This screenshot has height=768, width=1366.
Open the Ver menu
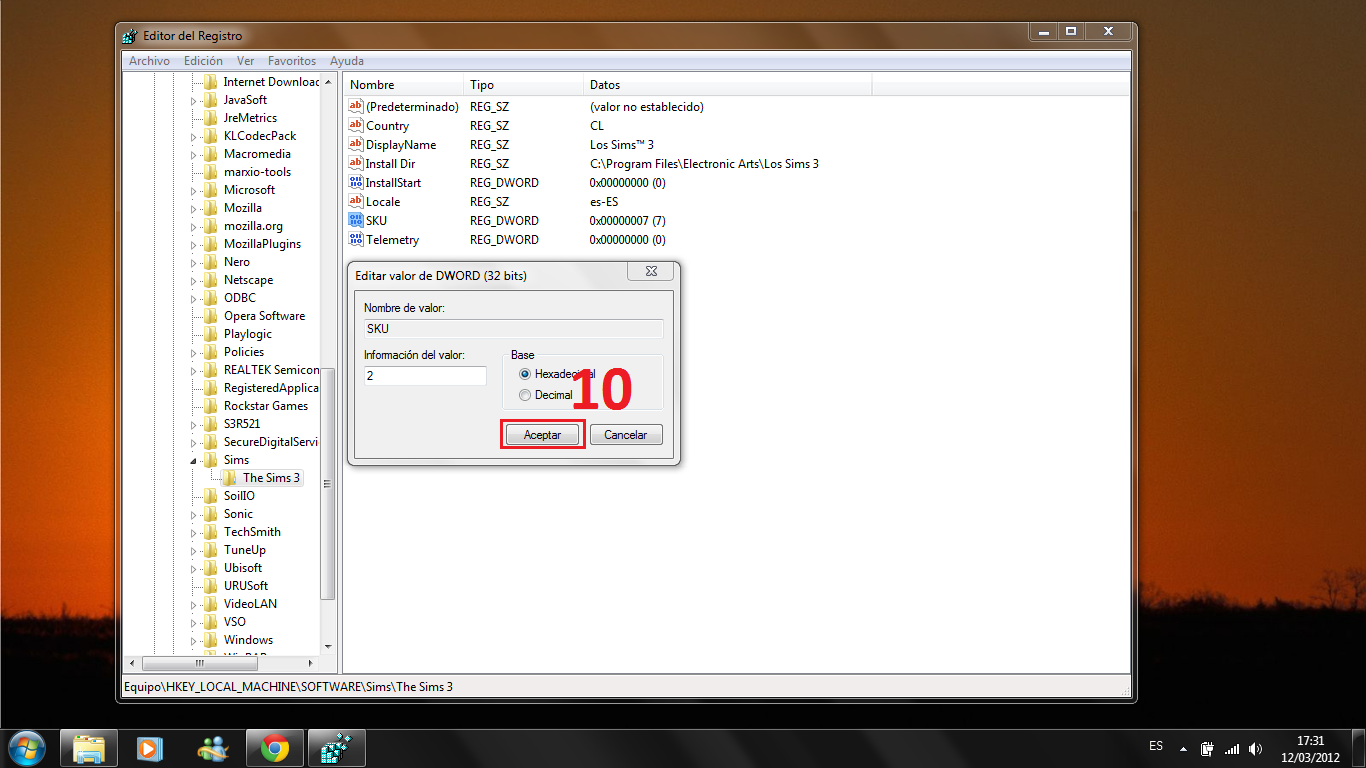(x=246, y=61)
